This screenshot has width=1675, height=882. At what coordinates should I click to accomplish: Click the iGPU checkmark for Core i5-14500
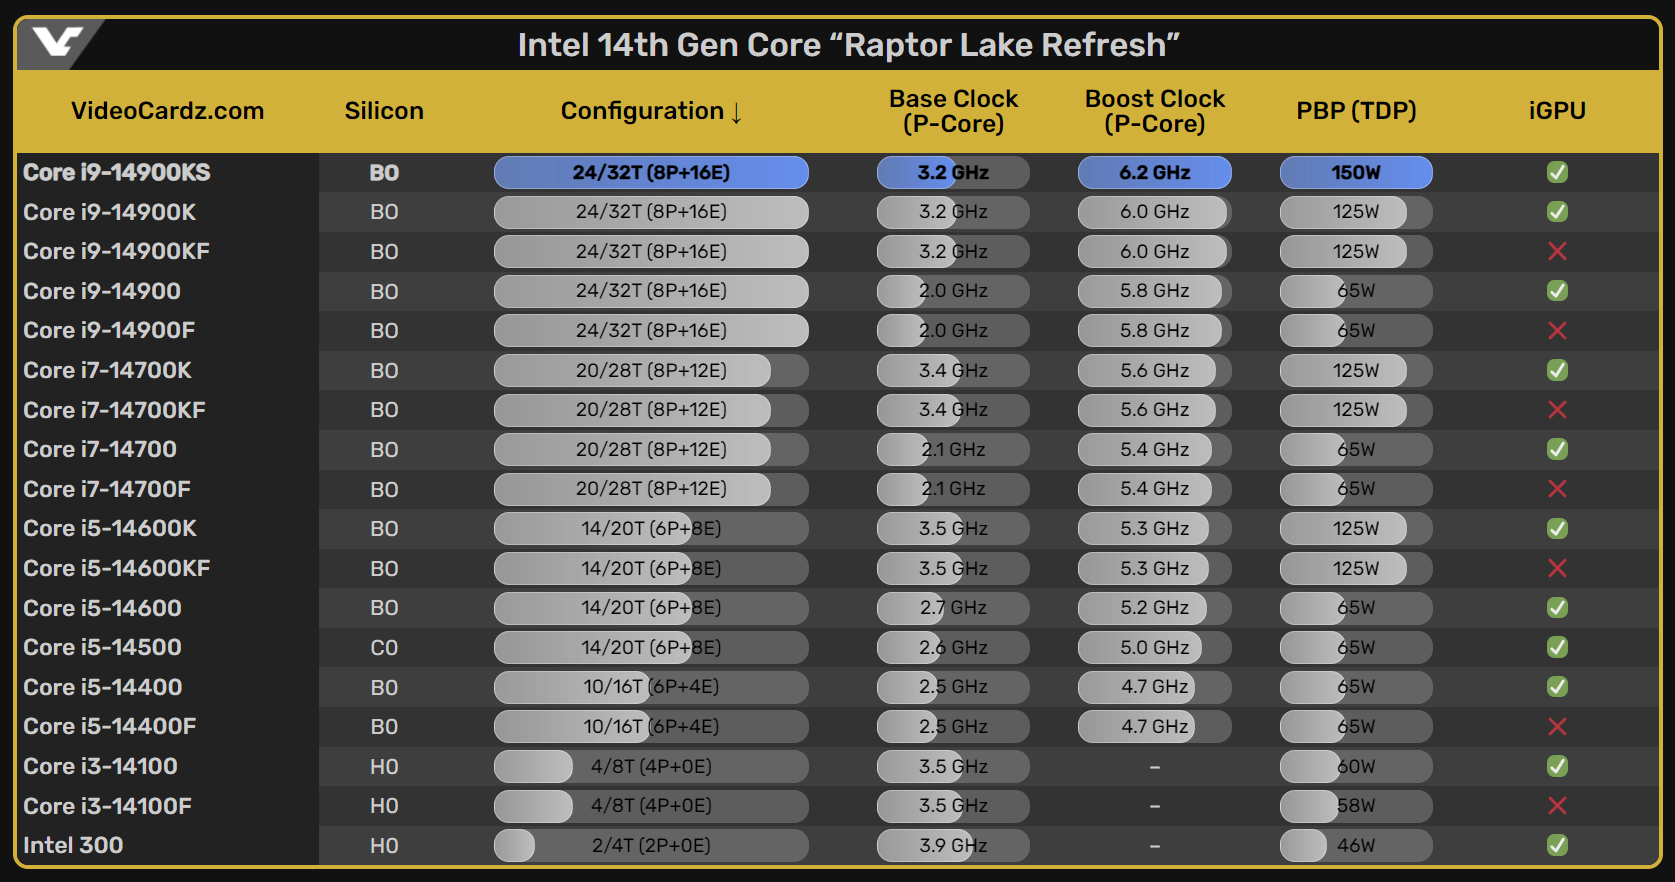click(1557, 647)
